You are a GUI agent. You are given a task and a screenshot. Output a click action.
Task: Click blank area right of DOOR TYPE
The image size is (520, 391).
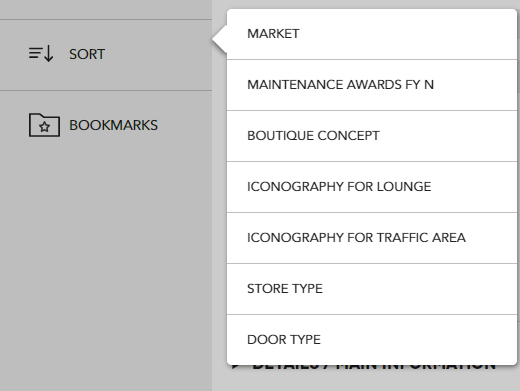tap(418, 340)
